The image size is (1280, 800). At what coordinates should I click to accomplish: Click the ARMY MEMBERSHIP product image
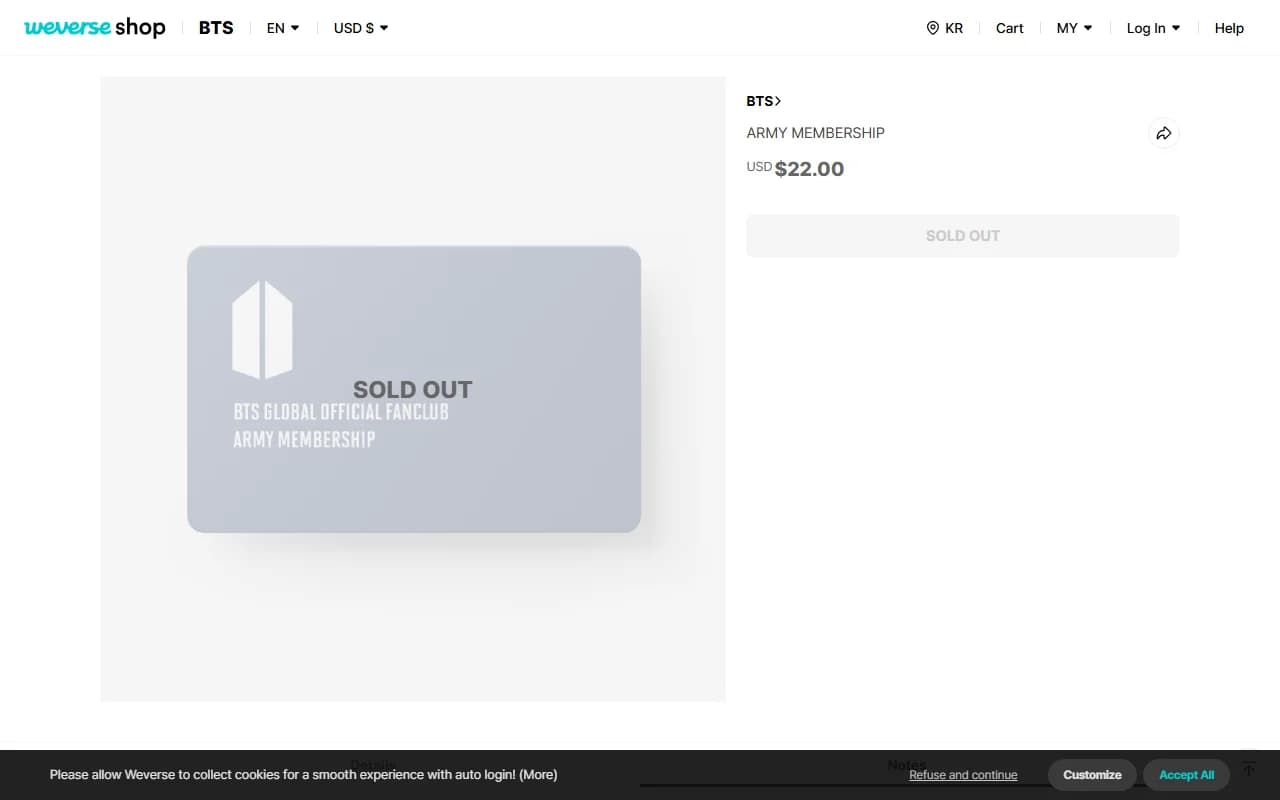(413, 389)
